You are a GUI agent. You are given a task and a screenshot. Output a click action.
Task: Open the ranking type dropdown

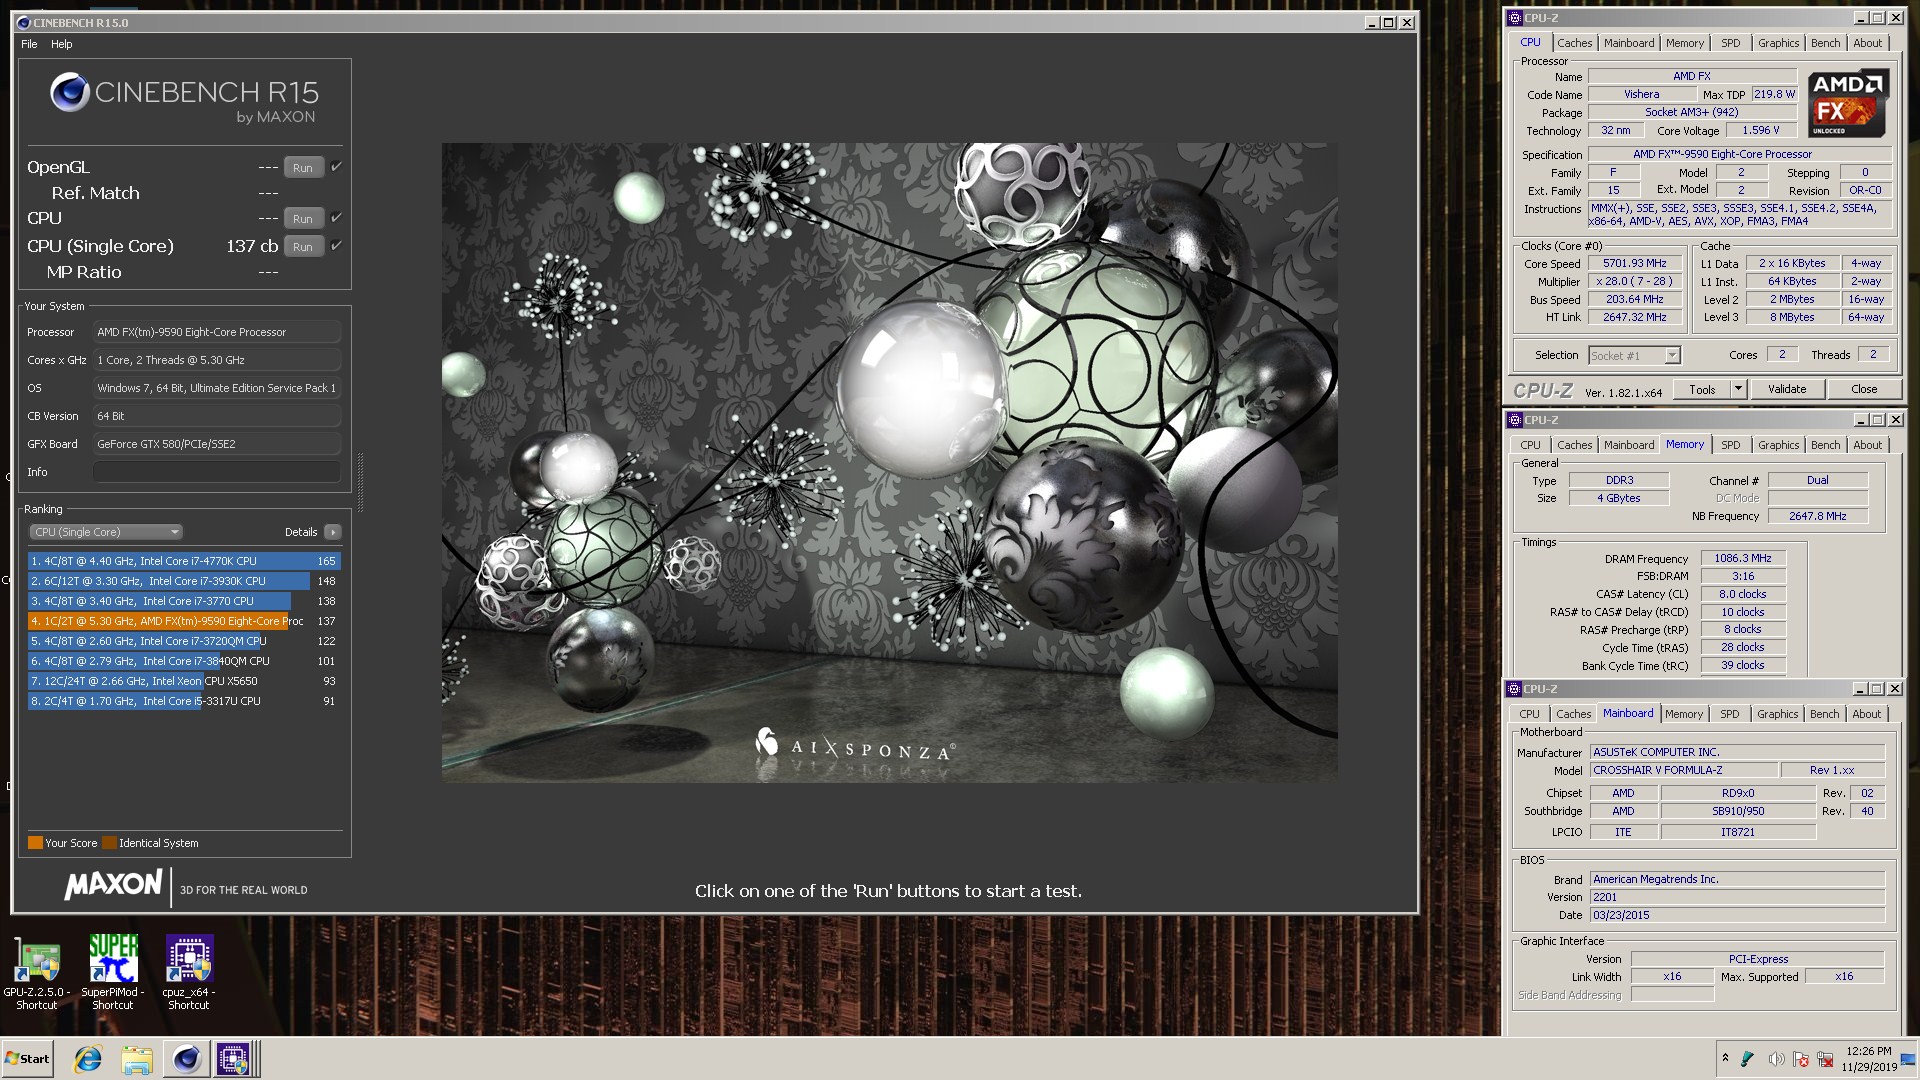(x=106, y=532)
